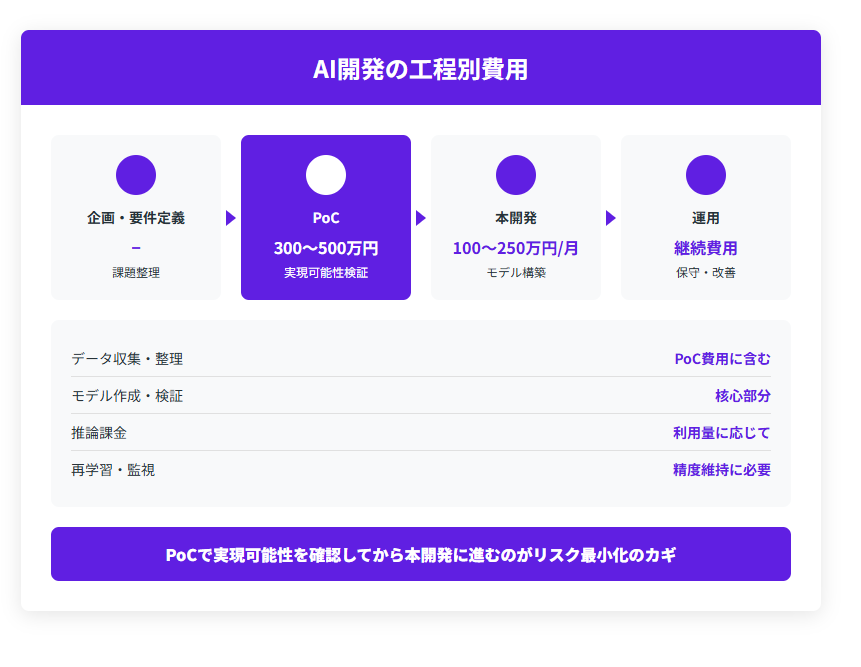Select the モデル作成・検証 row label

click(x=127, y=396)
